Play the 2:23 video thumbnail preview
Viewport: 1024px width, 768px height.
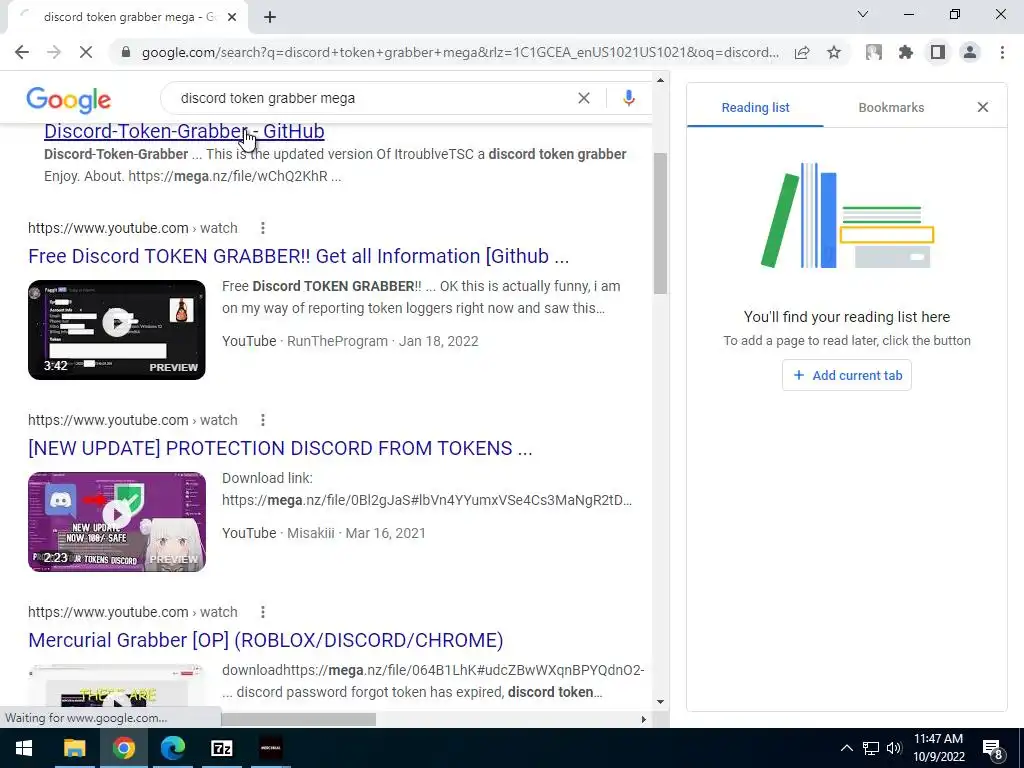pos(117,522)
